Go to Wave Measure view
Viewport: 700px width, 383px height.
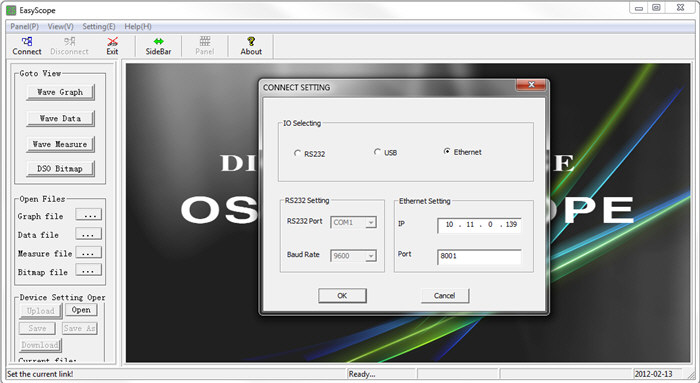(x=60, y=144)
